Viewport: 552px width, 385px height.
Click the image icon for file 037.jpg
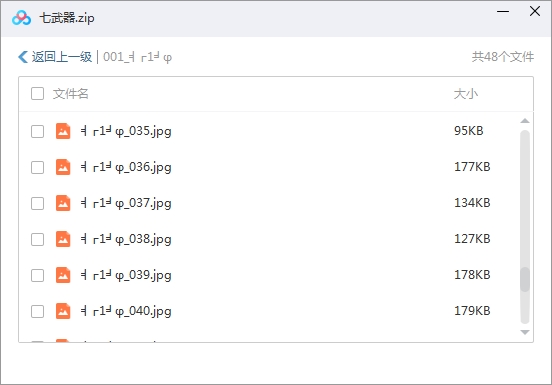coord(63,203)
